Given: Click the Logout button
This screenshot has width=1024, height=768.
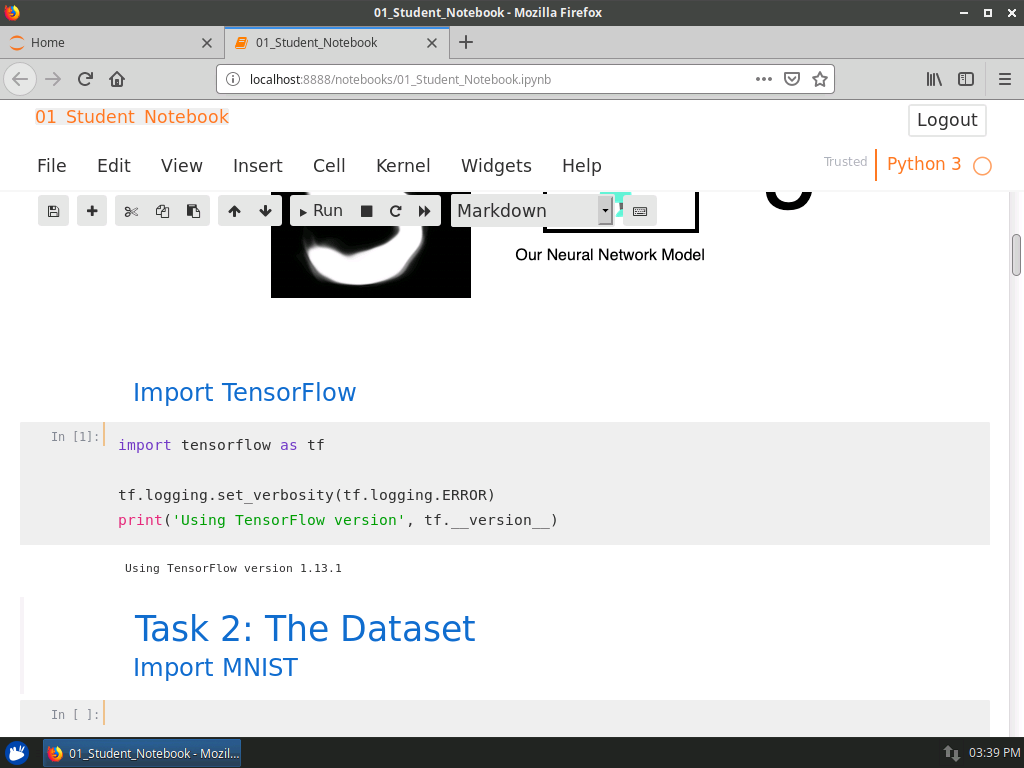Looking at the screenshot, I should click(x=947, y=120).
